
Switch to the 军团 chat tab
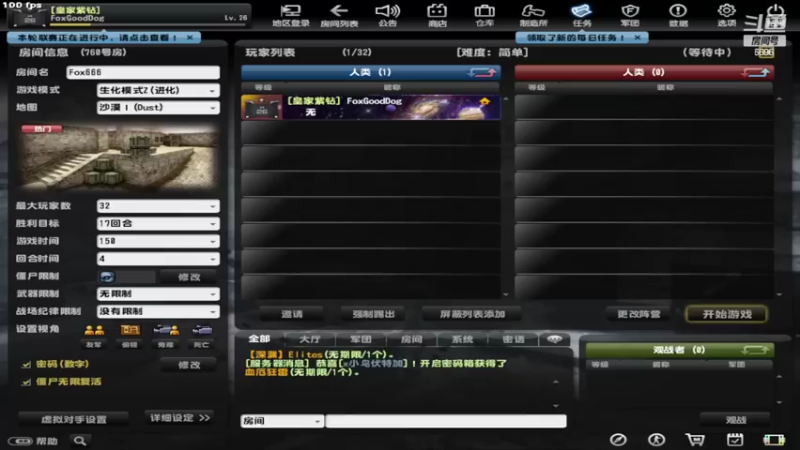tap(361, 339)
